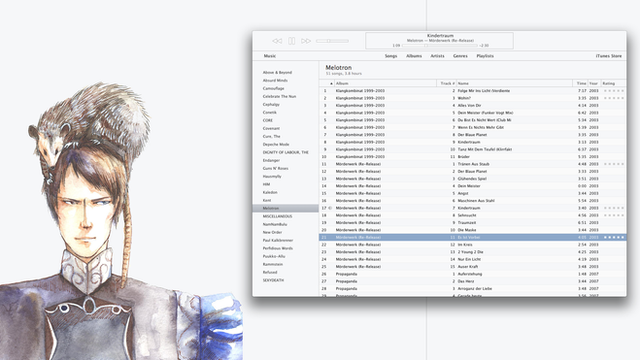Click the sort arrow in the first column header
The image size is (640, 360).
[x=331, y=83]
